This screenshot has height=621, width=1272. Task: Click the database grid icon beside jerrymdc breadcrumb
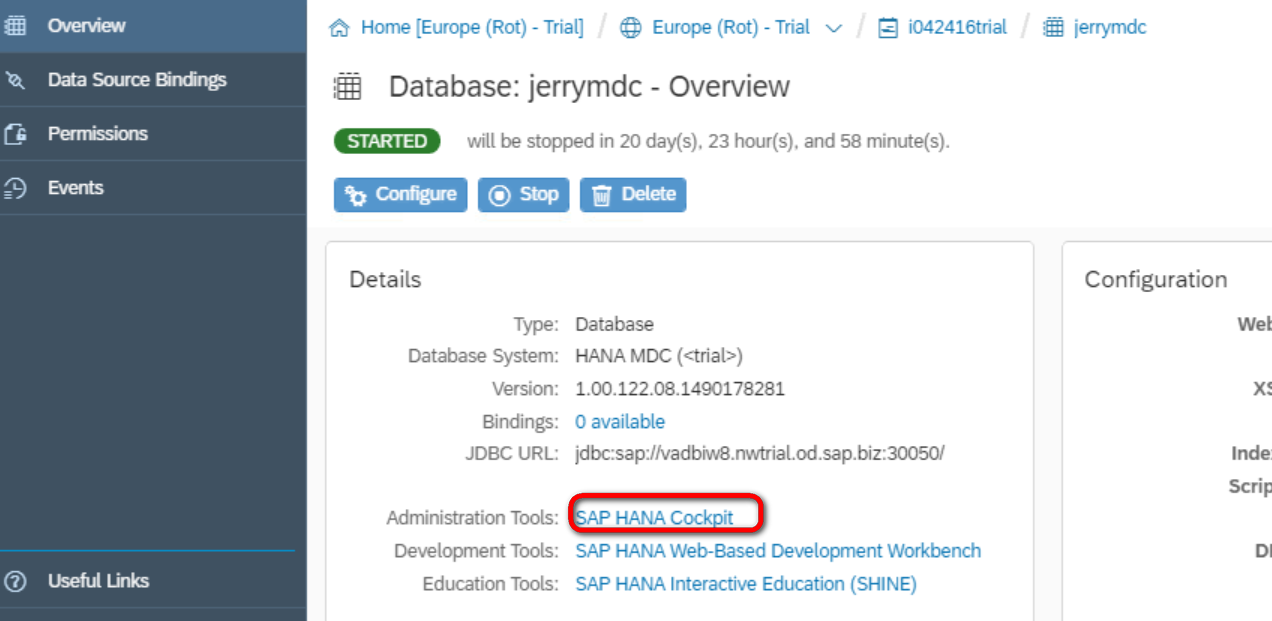[x=1053, y=28]
